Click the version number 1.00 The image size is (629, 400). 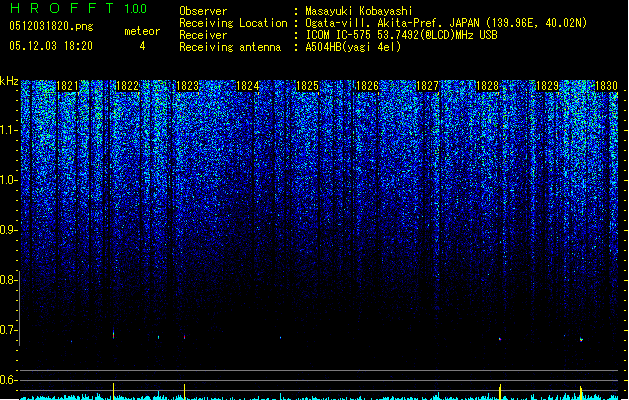[x=136, y=8]
